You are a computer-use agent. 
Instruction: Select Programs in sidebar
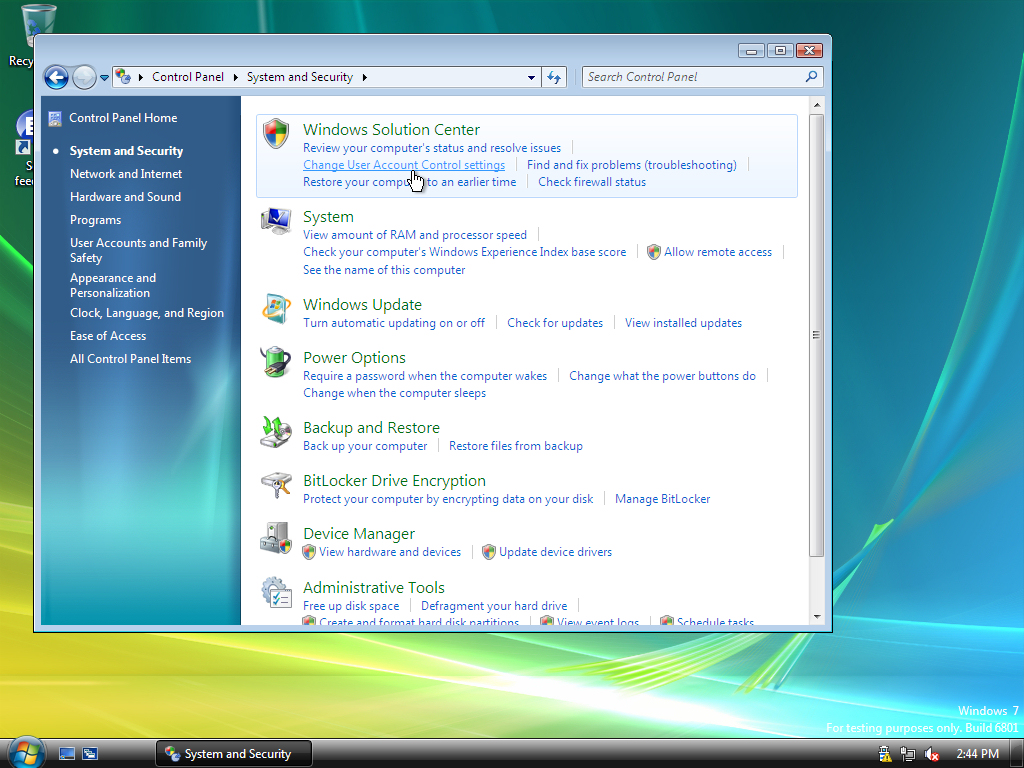pyautogui.click(x=95, y=220)
